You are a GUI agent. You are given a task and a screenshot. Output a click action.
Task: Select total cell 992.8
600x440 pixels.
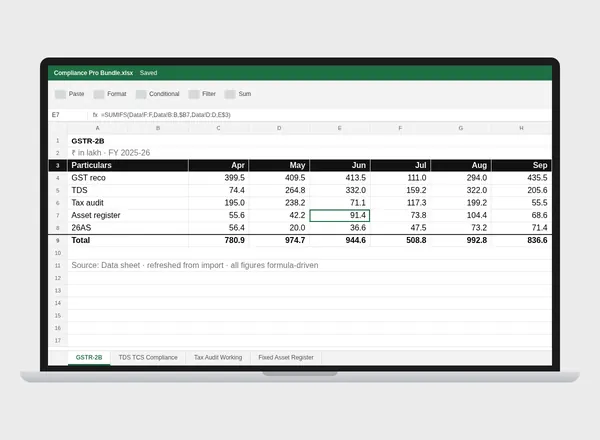[x=461, y=240]
